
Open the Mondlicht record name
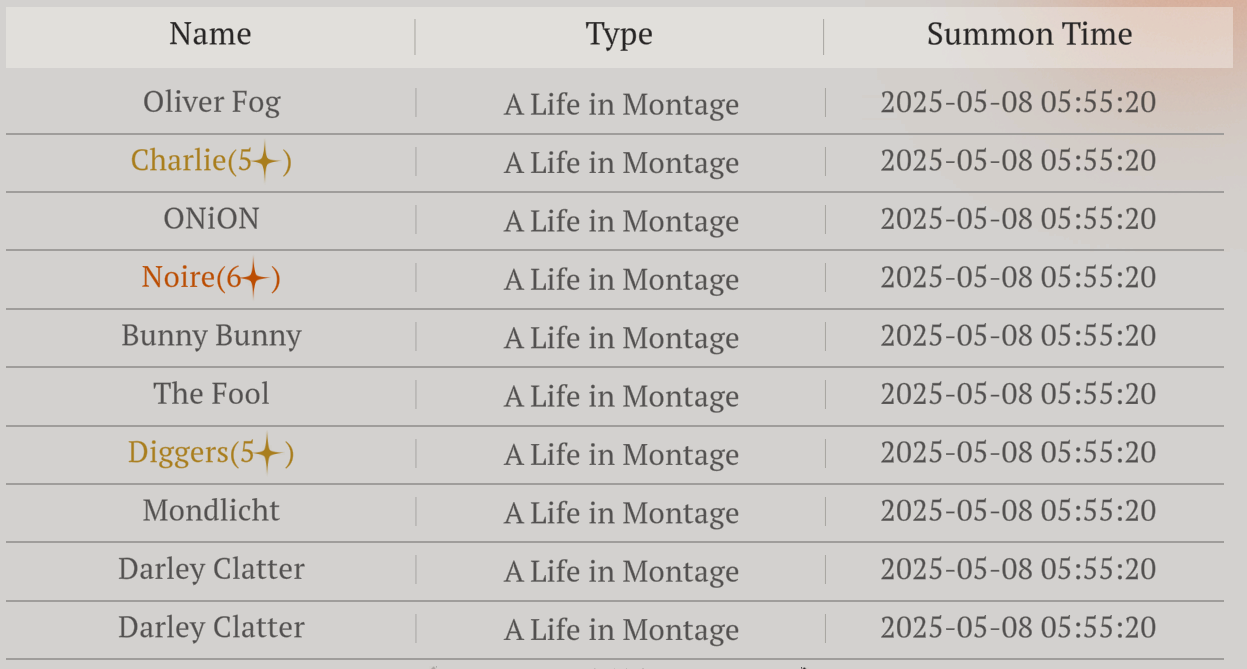tap(211, 511)
